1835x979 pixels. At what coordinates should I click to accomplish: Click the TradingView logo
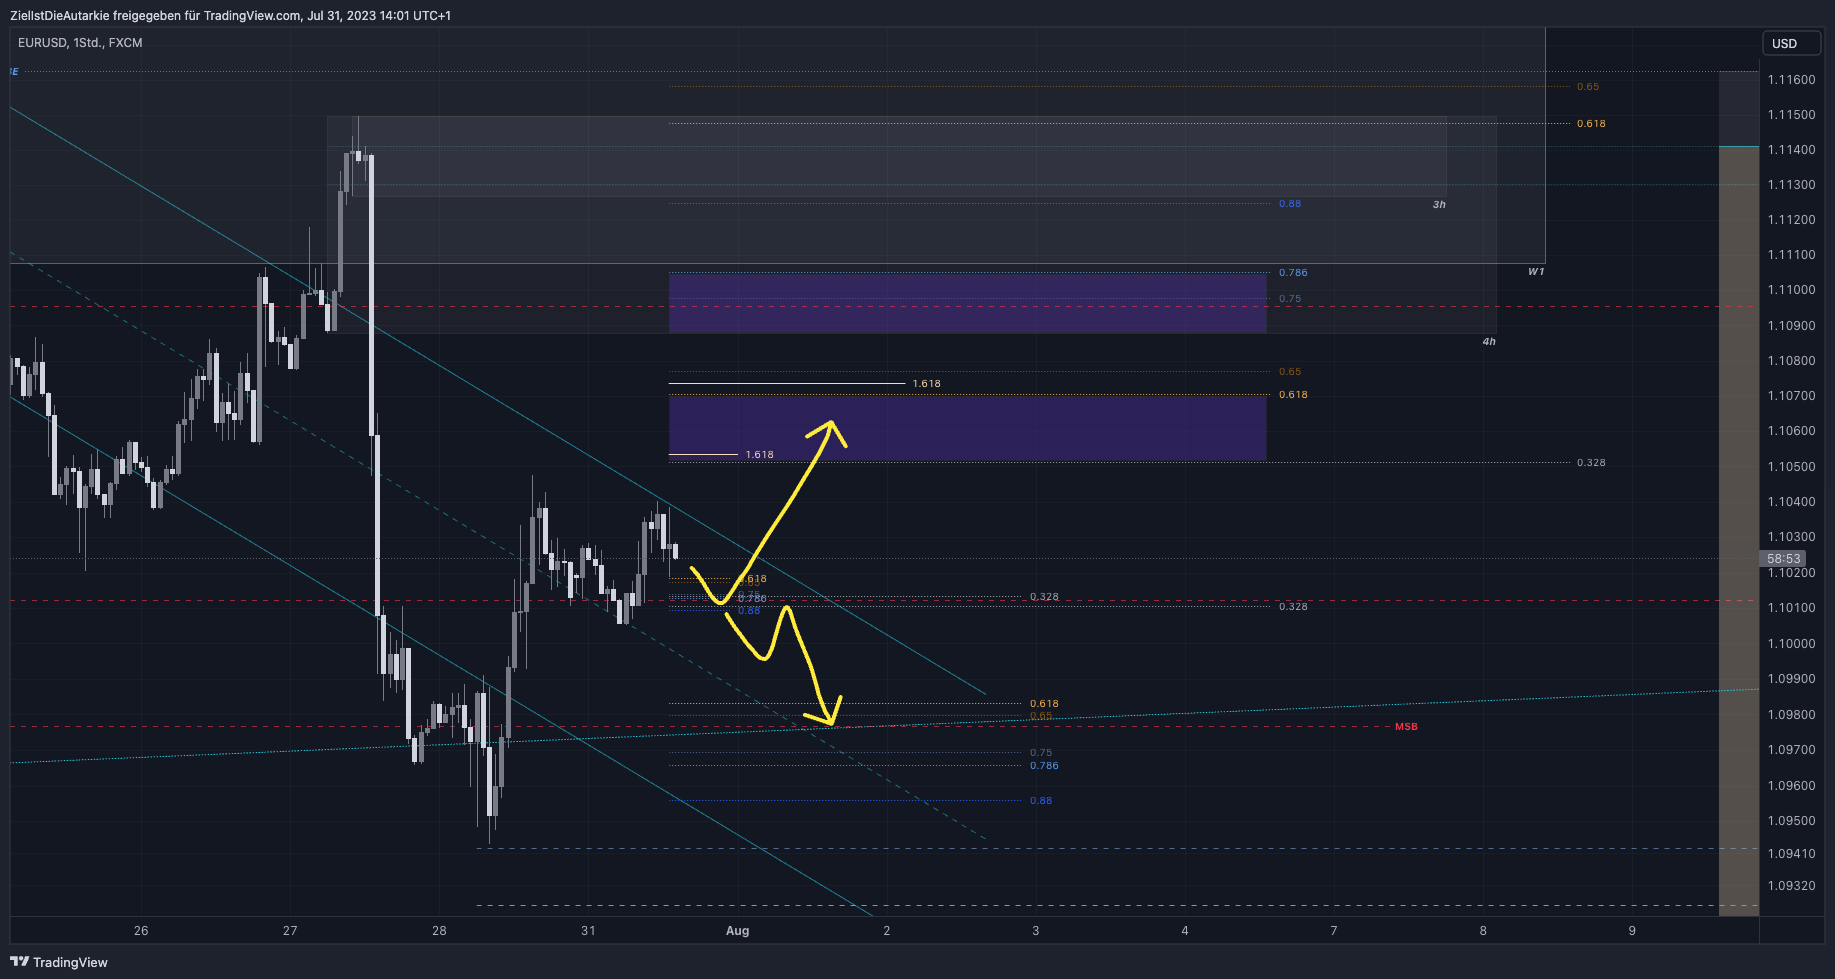tap(59, 962)
